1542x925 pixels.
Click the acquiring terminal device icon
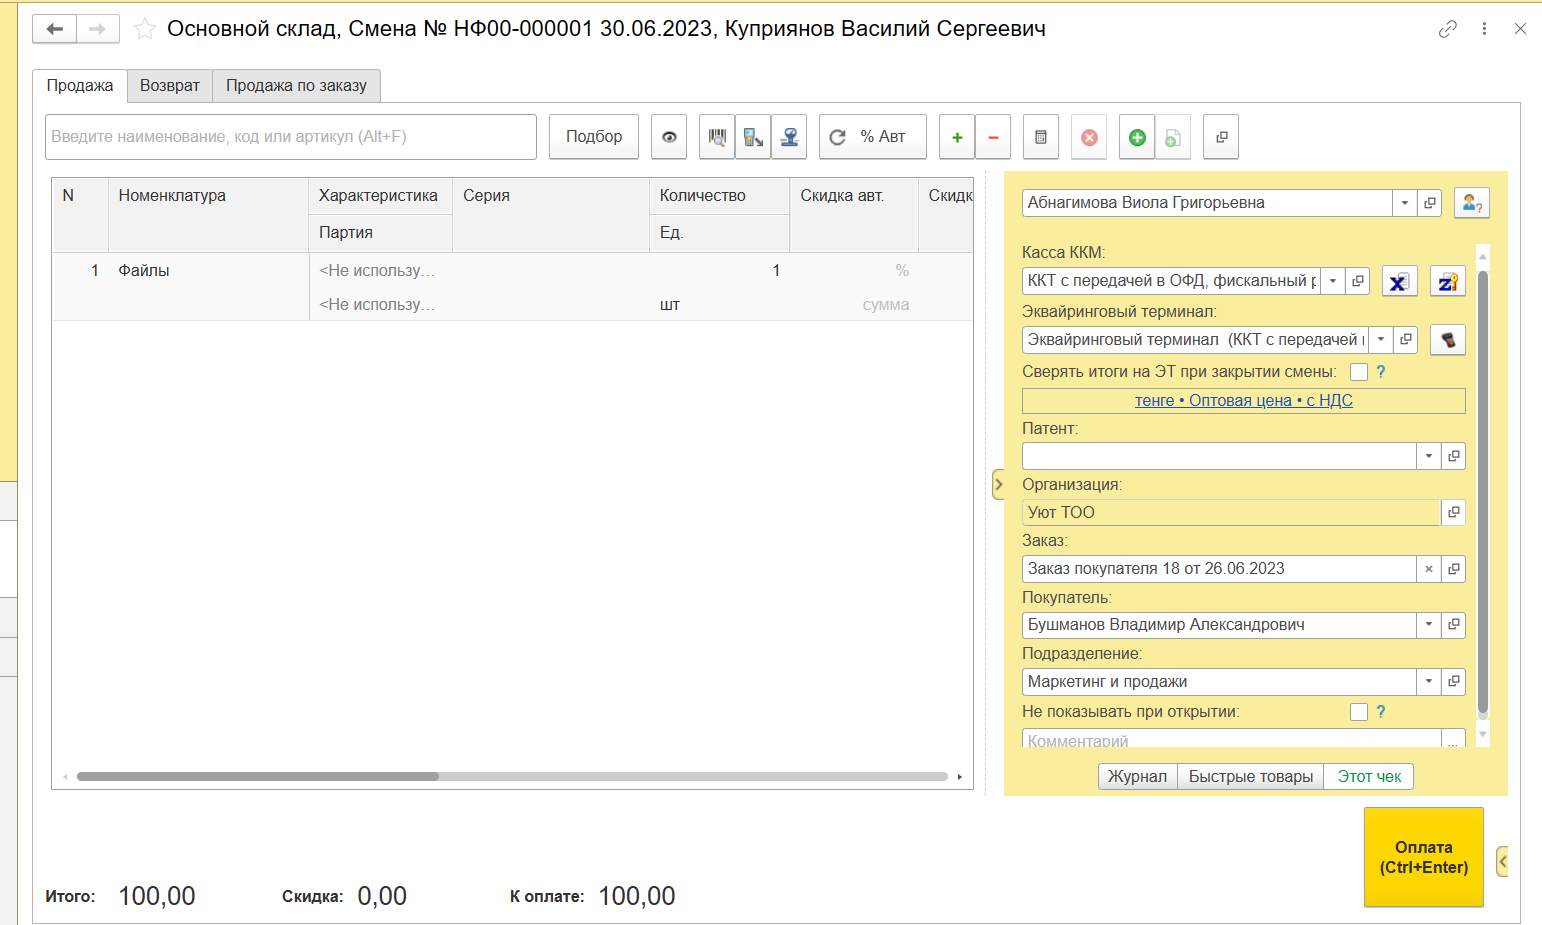1447,340
